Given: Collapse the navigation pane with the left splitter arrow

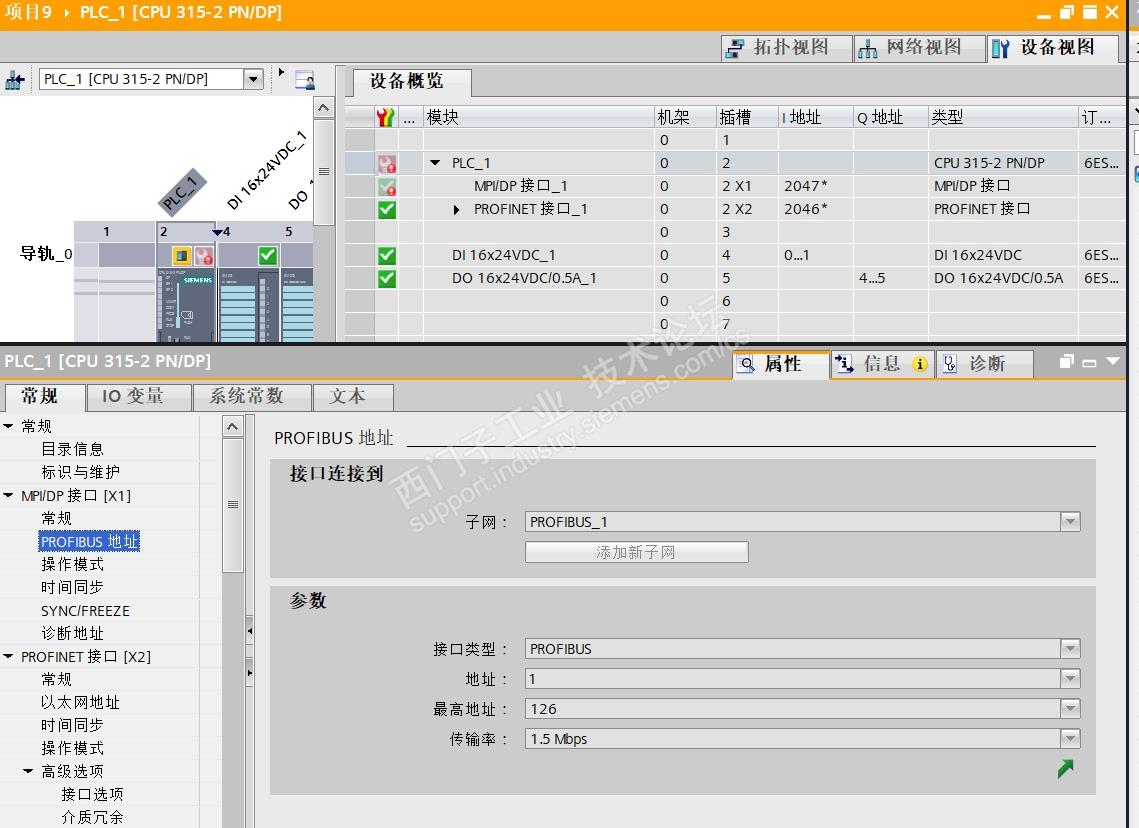Looking at the screenshot, I should click(250, 631).
